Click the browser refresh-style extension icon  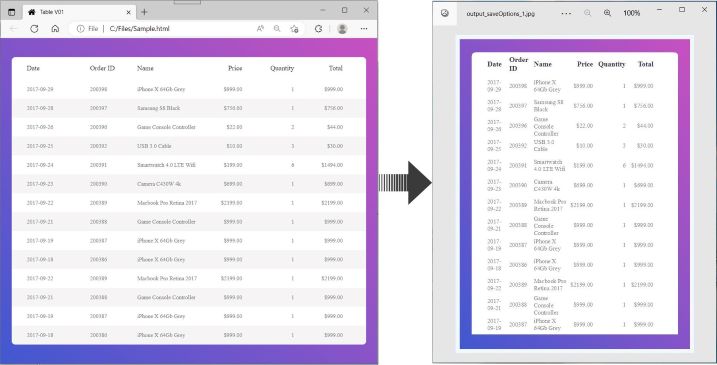[x=319, y=29]
